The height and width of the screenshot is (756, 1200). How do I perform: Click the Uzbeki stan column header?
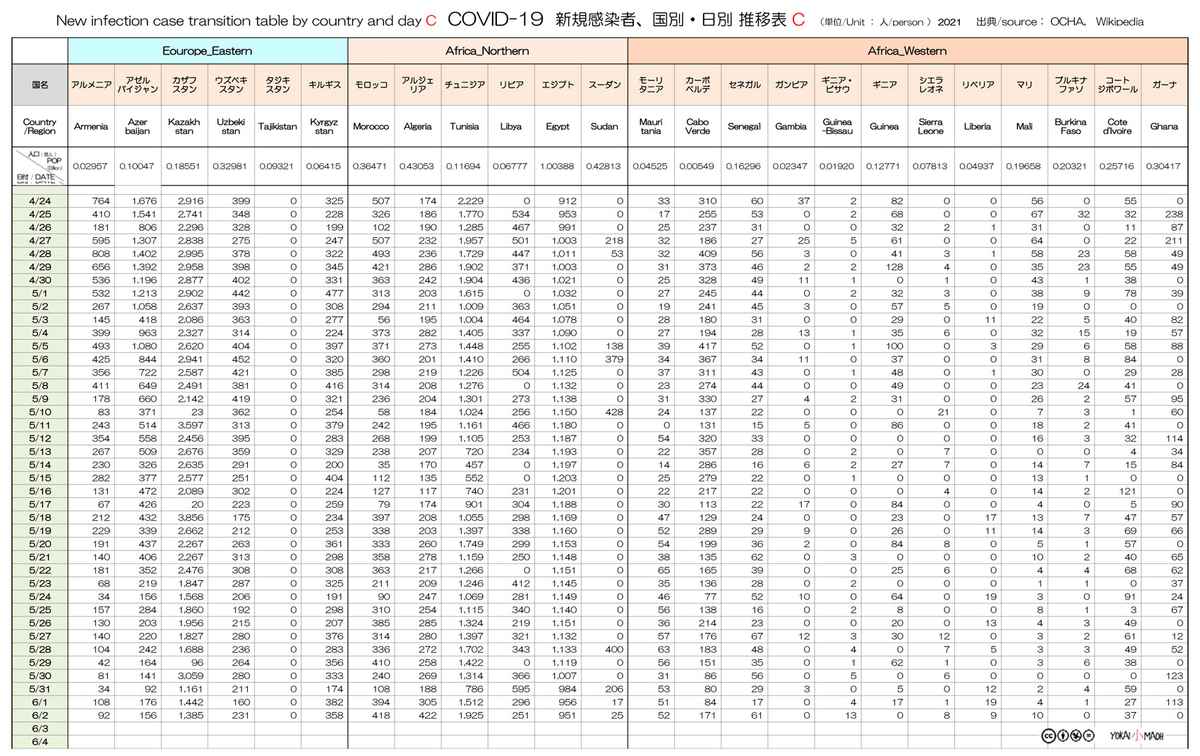click(231, 127)
